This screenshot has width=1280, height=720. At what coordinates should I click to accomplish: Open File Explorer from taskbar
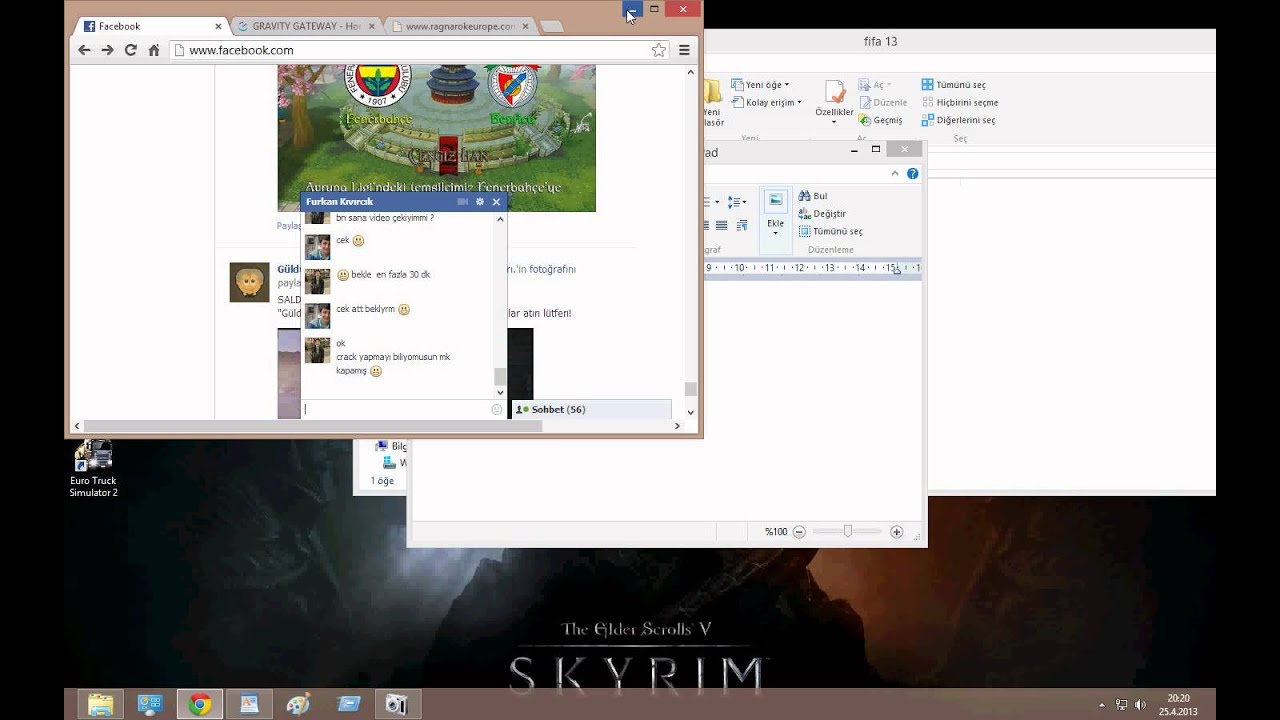(101, 704)
